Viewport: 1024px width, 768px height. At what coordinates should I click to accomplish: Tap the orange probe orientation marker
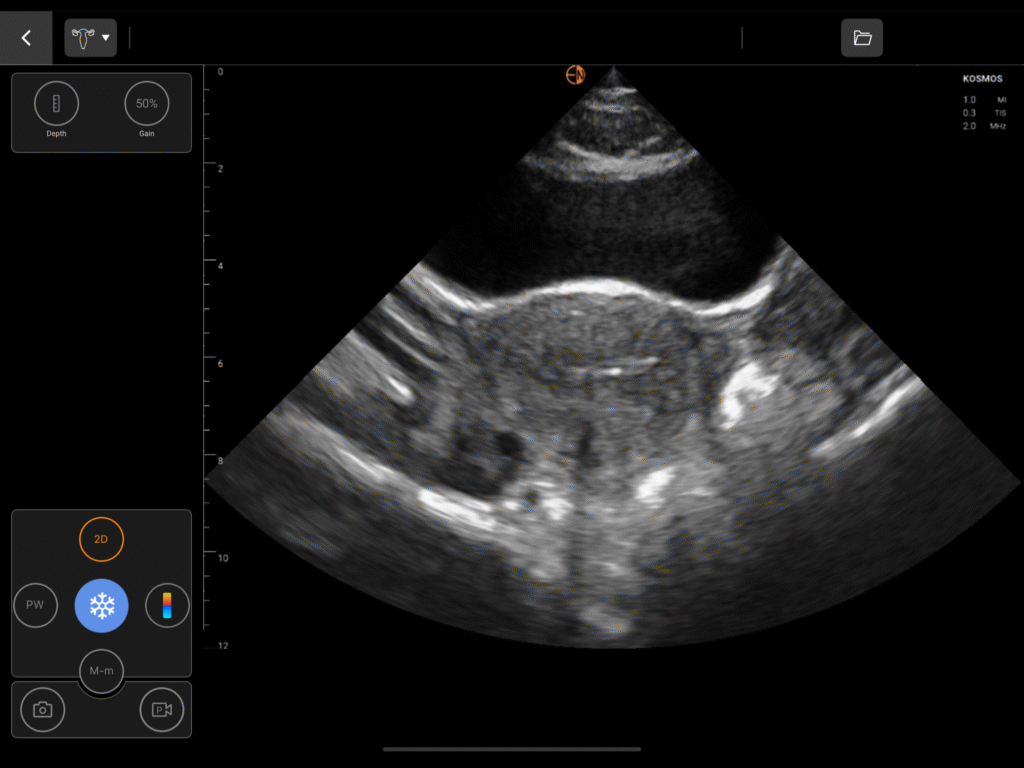(575, 75)
